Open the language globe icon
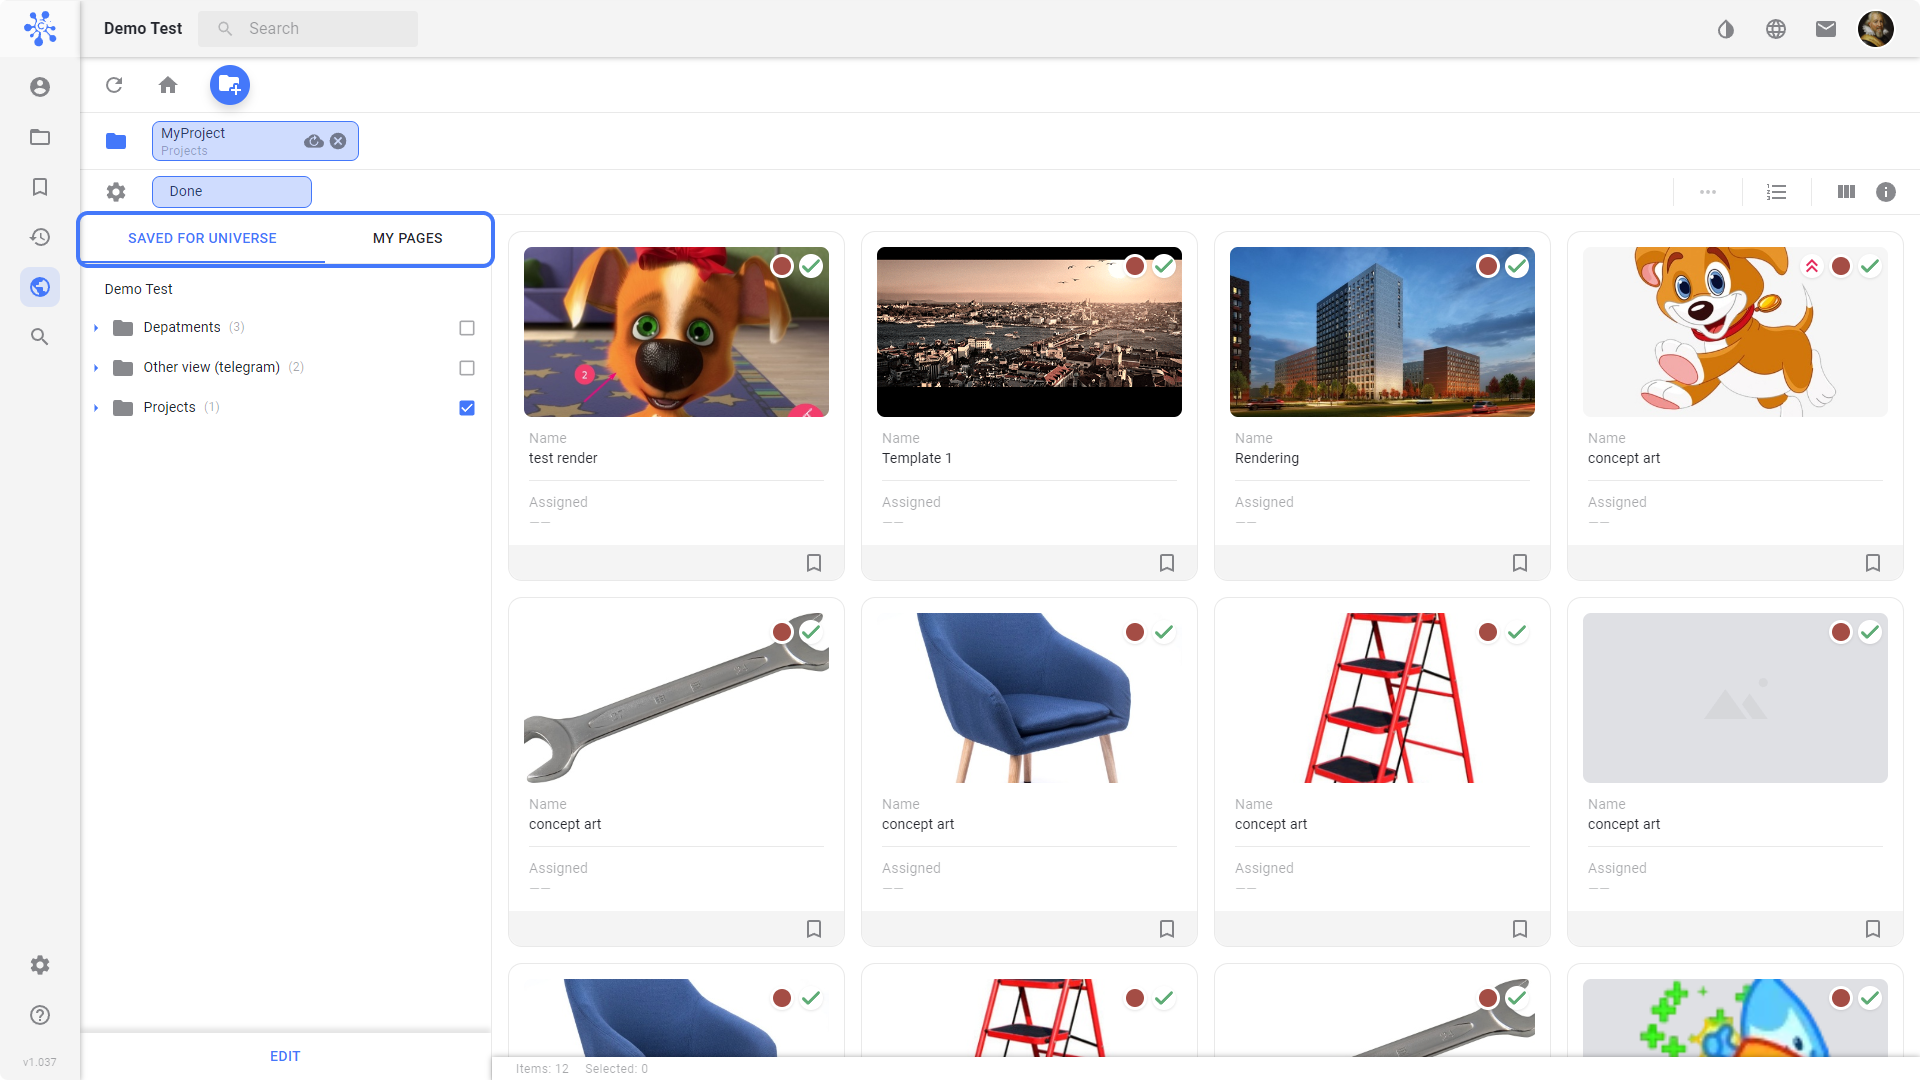 tap(1776, 29)
